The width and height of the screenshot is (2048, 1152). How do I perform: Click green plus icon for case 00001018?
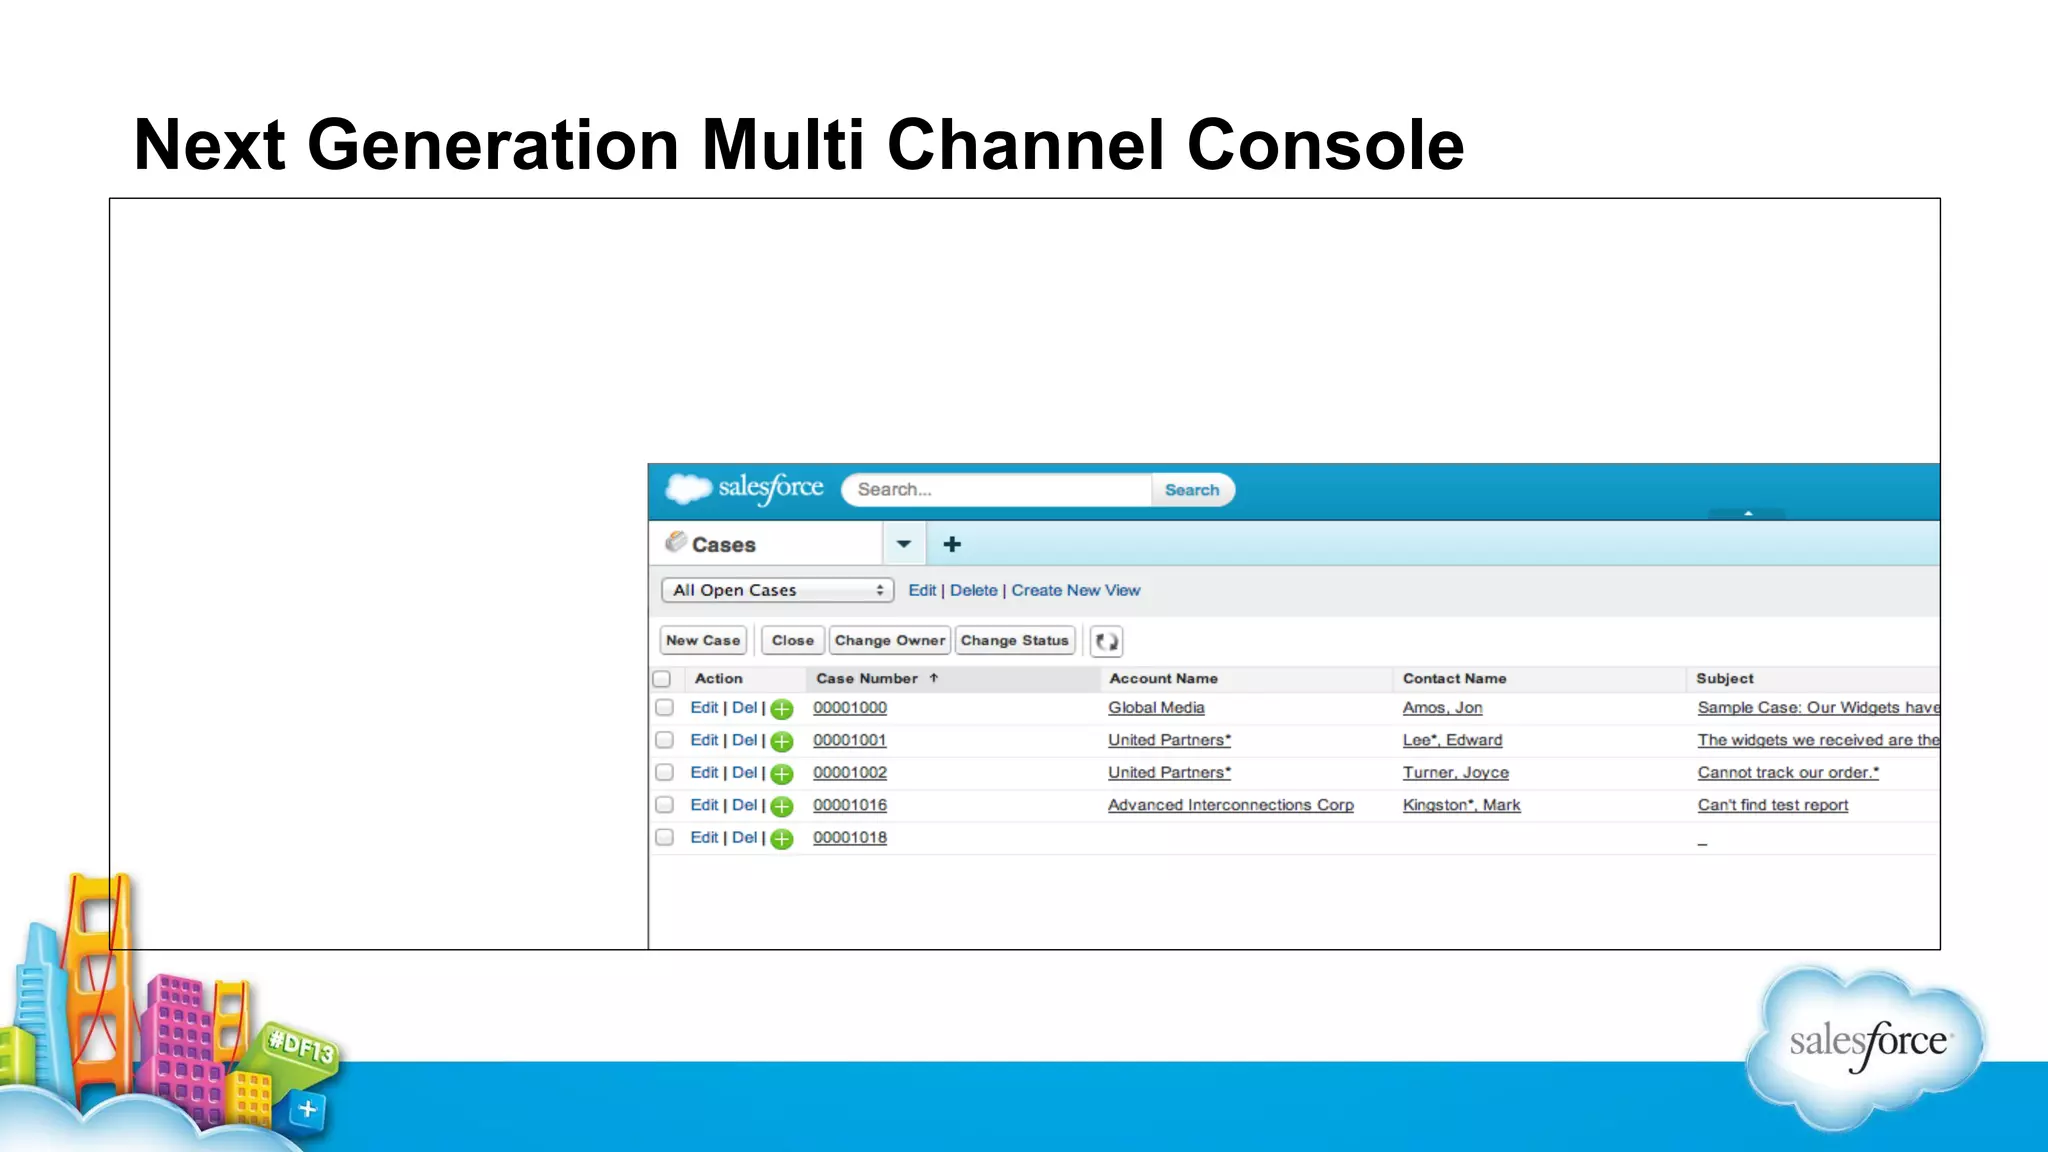(x=782, y=839)
